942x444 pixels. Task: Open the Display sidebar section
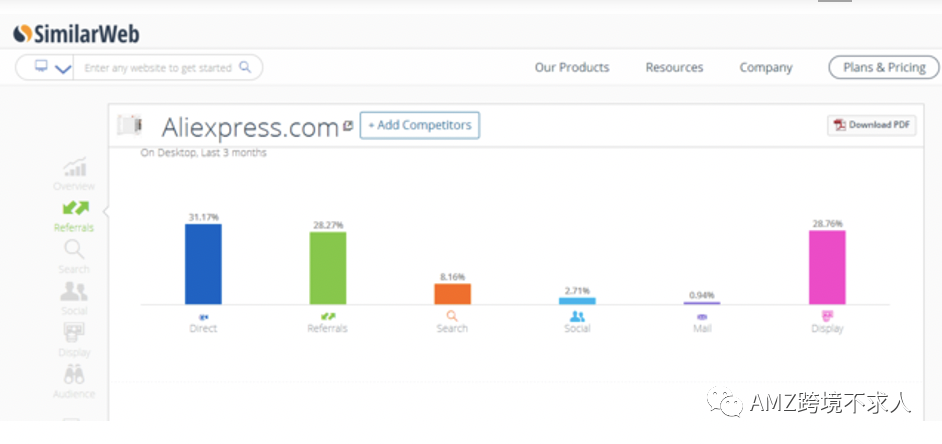point(74,339)
